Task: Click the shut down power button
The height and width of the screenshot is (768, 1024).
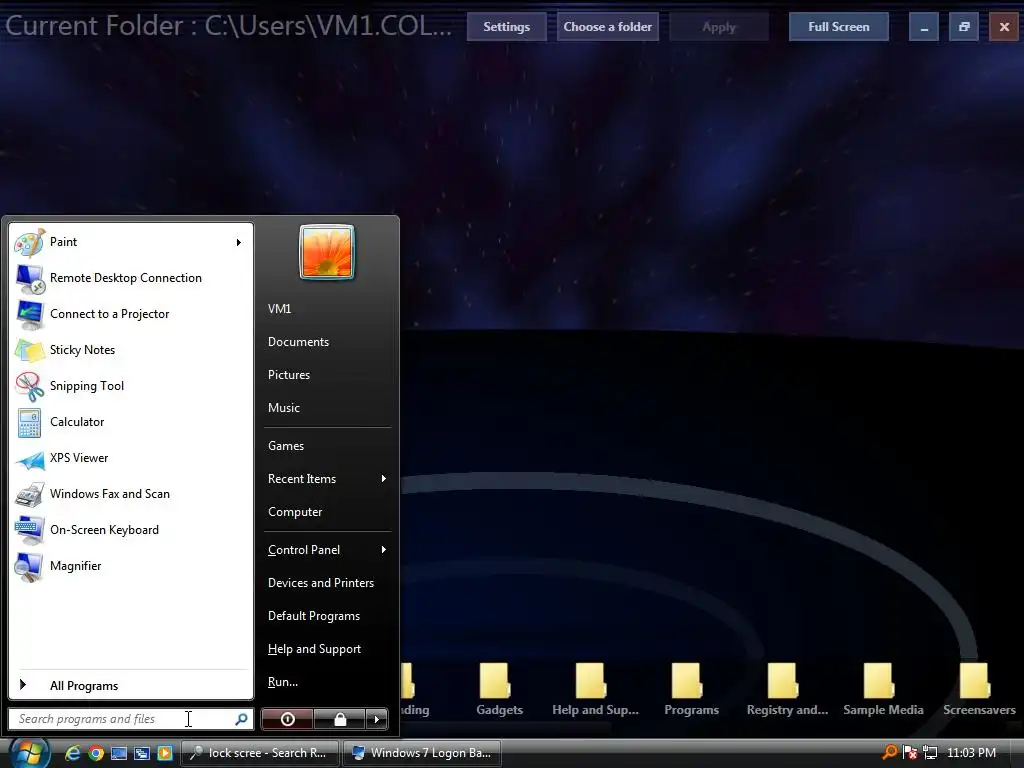Action: [287, 719]
